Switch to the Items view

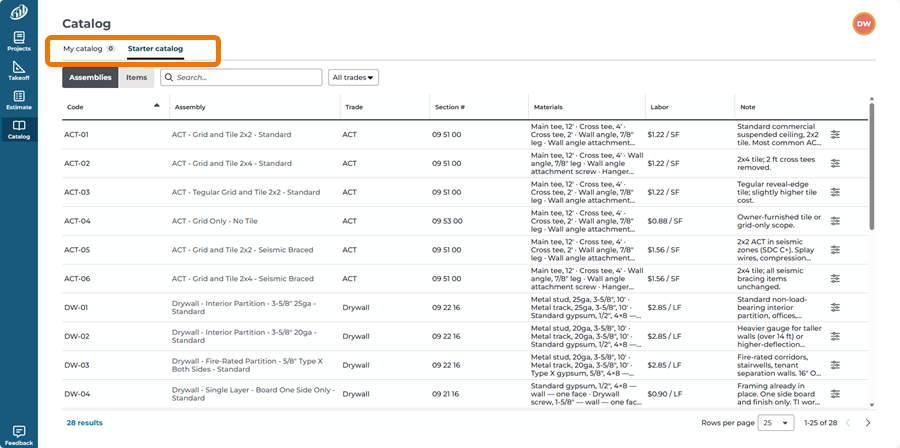pyautogui.click(x=137, y=77)
